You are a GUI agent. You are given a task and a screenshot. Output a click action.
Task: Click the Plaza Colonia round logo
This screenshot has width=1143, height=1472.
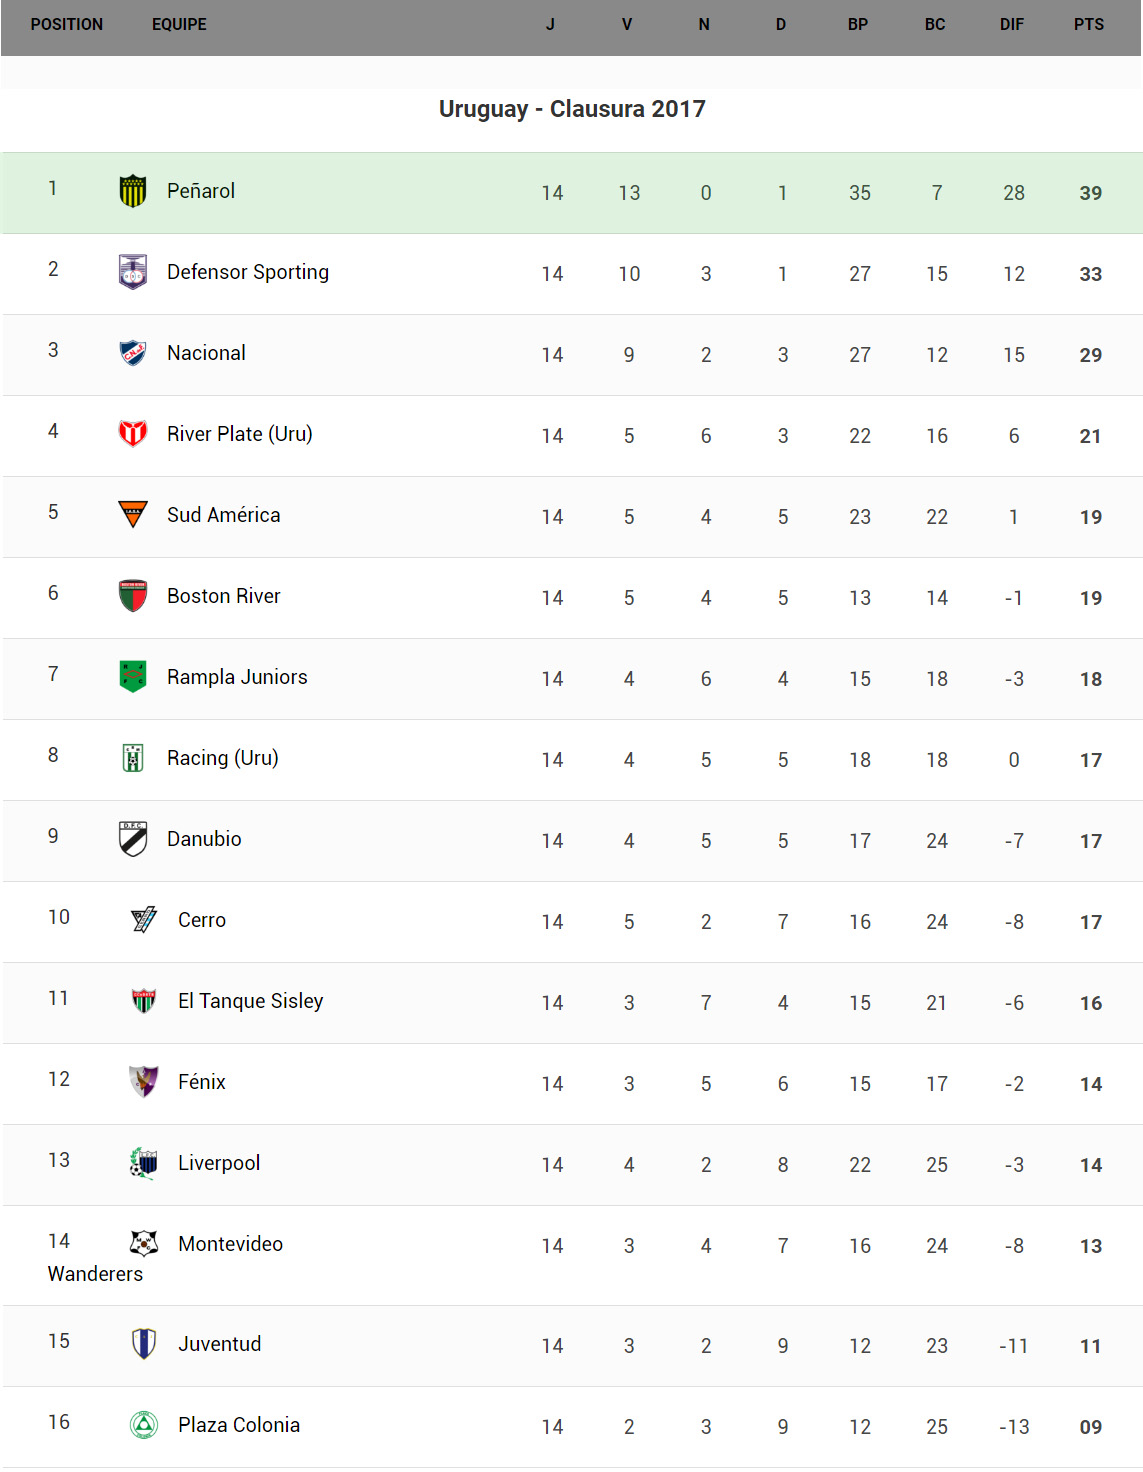click(x=144, y=1425)
